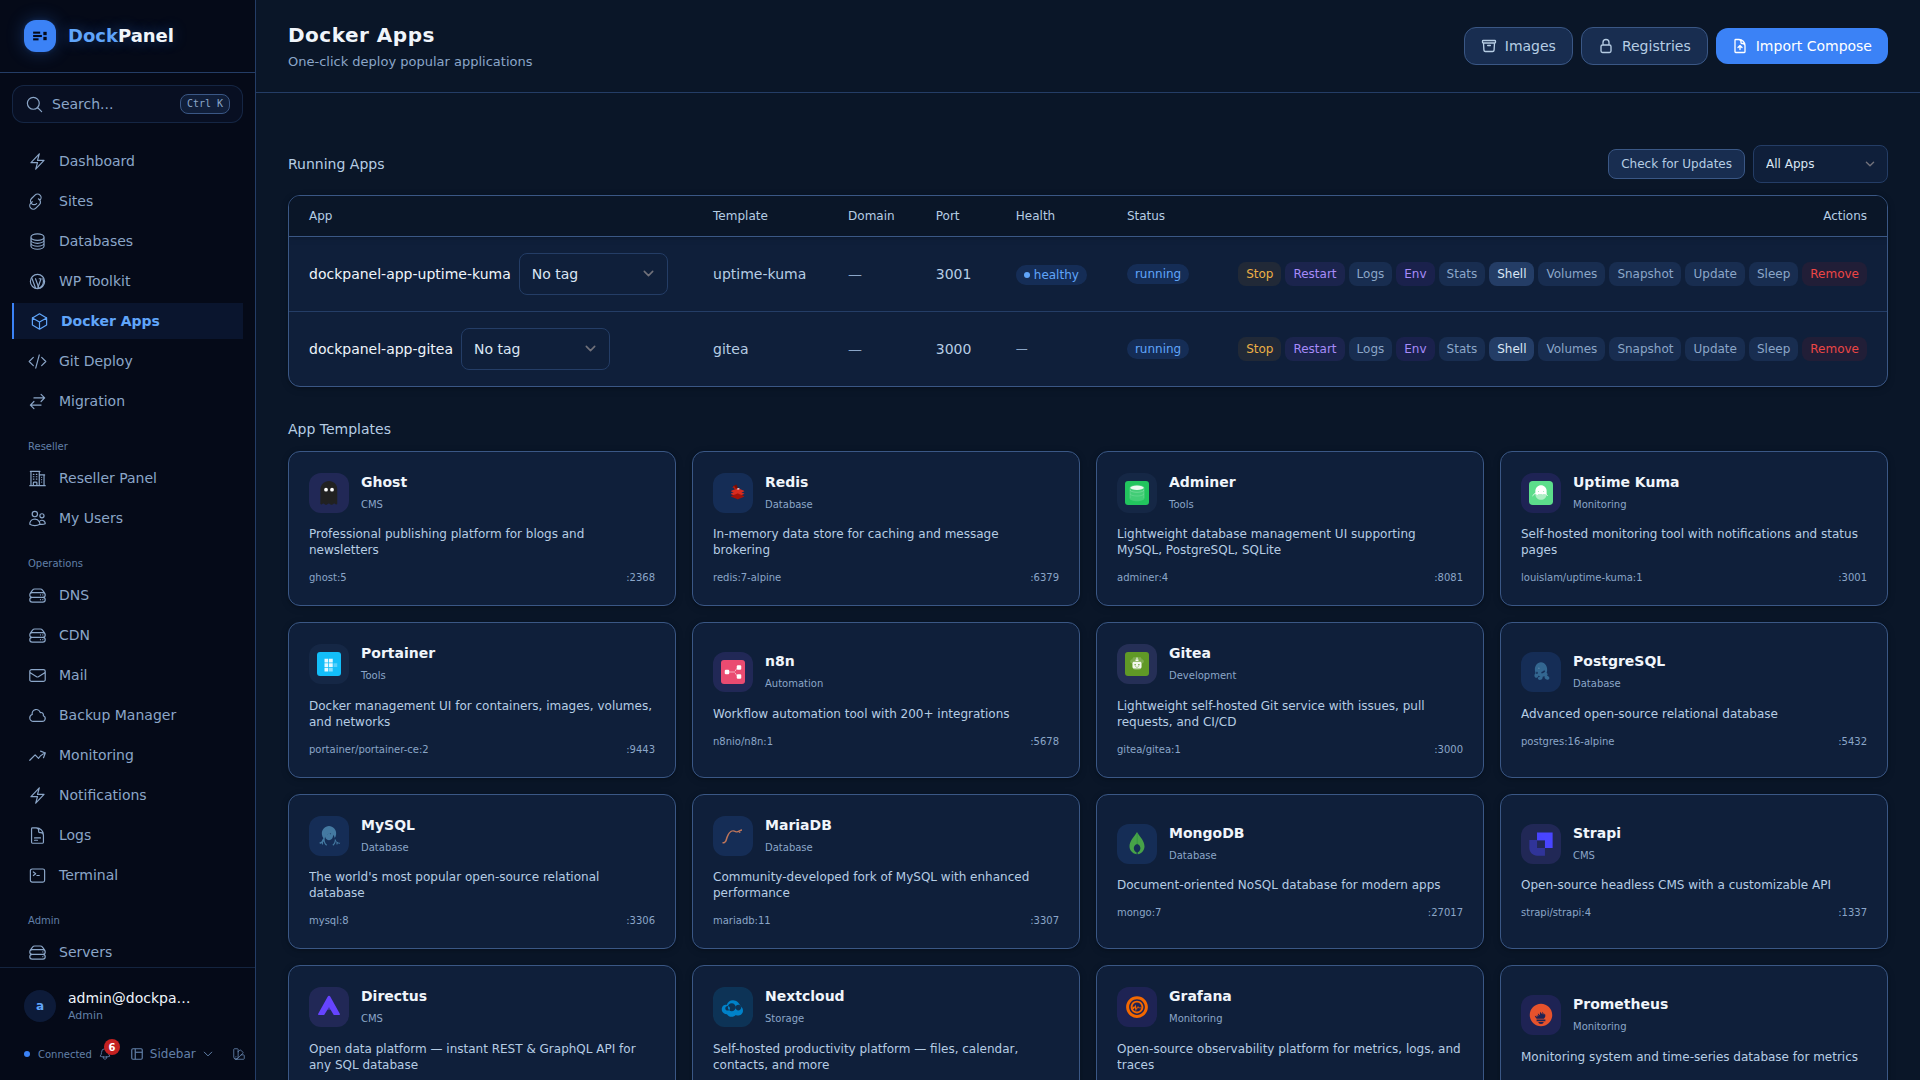1920x1080 pixels.
Task: Click the Grafana template icon
Action: tap(1137, 1007)
